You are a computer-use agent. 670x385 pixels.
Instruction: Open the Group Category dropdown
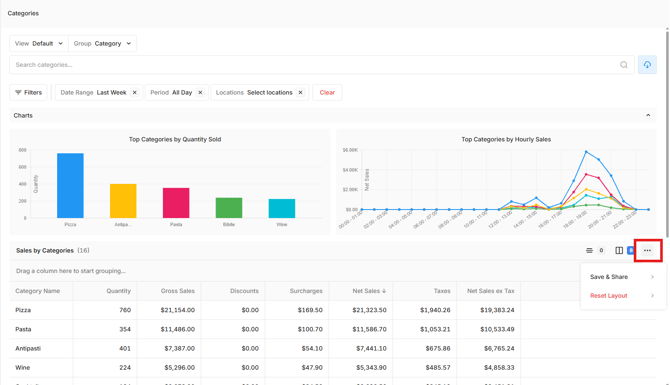(103, 44)
